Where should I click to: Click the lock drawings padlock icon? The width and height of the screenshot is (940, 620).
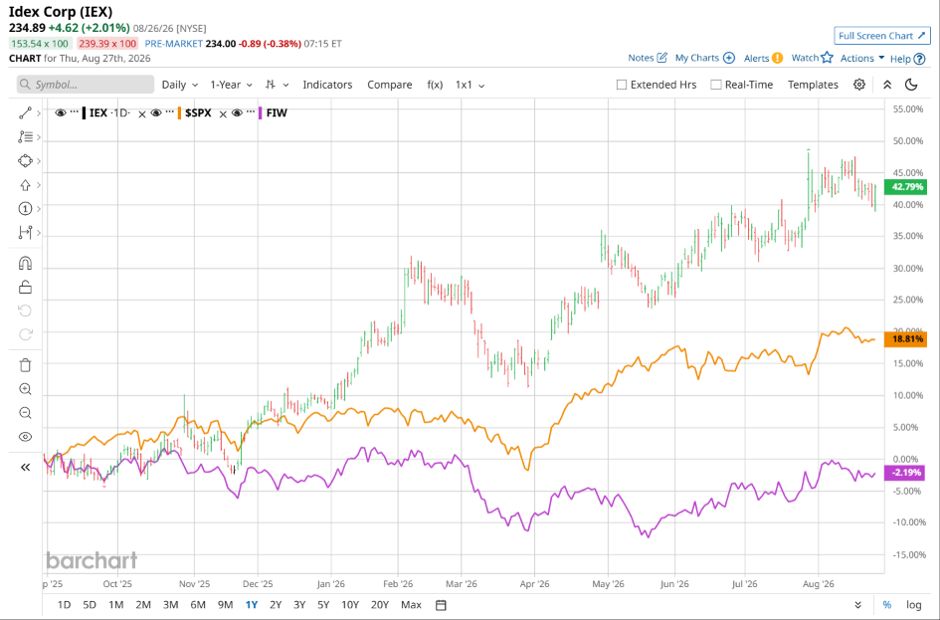point(25,287)
